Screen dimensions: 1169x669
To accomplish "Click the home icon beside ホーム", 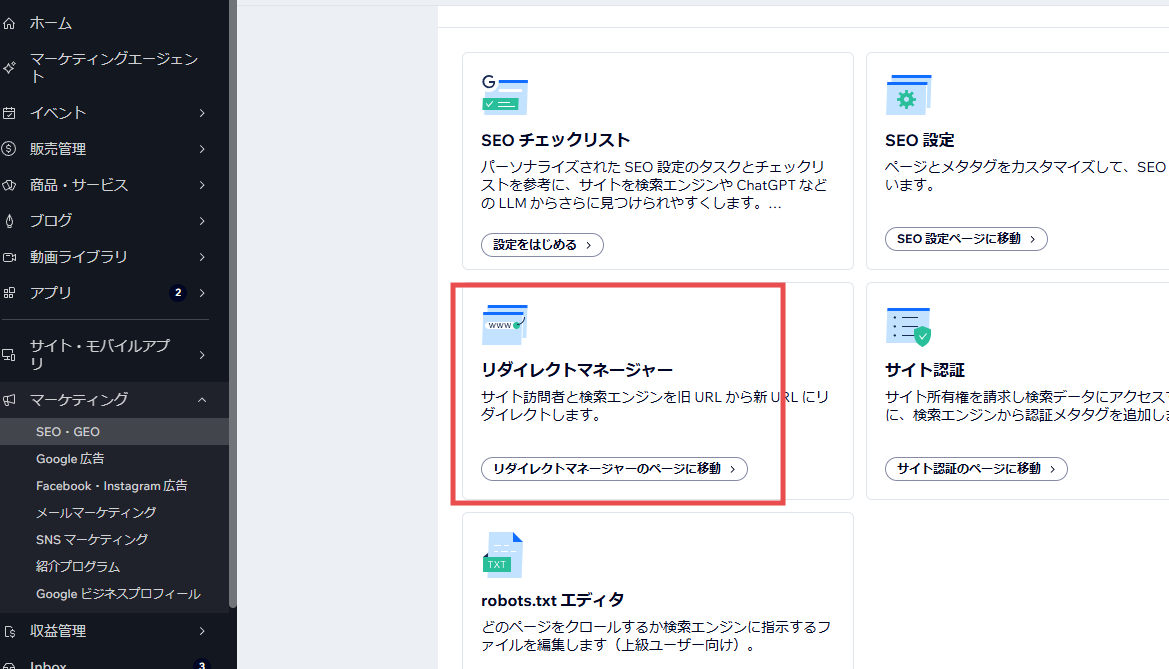I will (11, 22).
